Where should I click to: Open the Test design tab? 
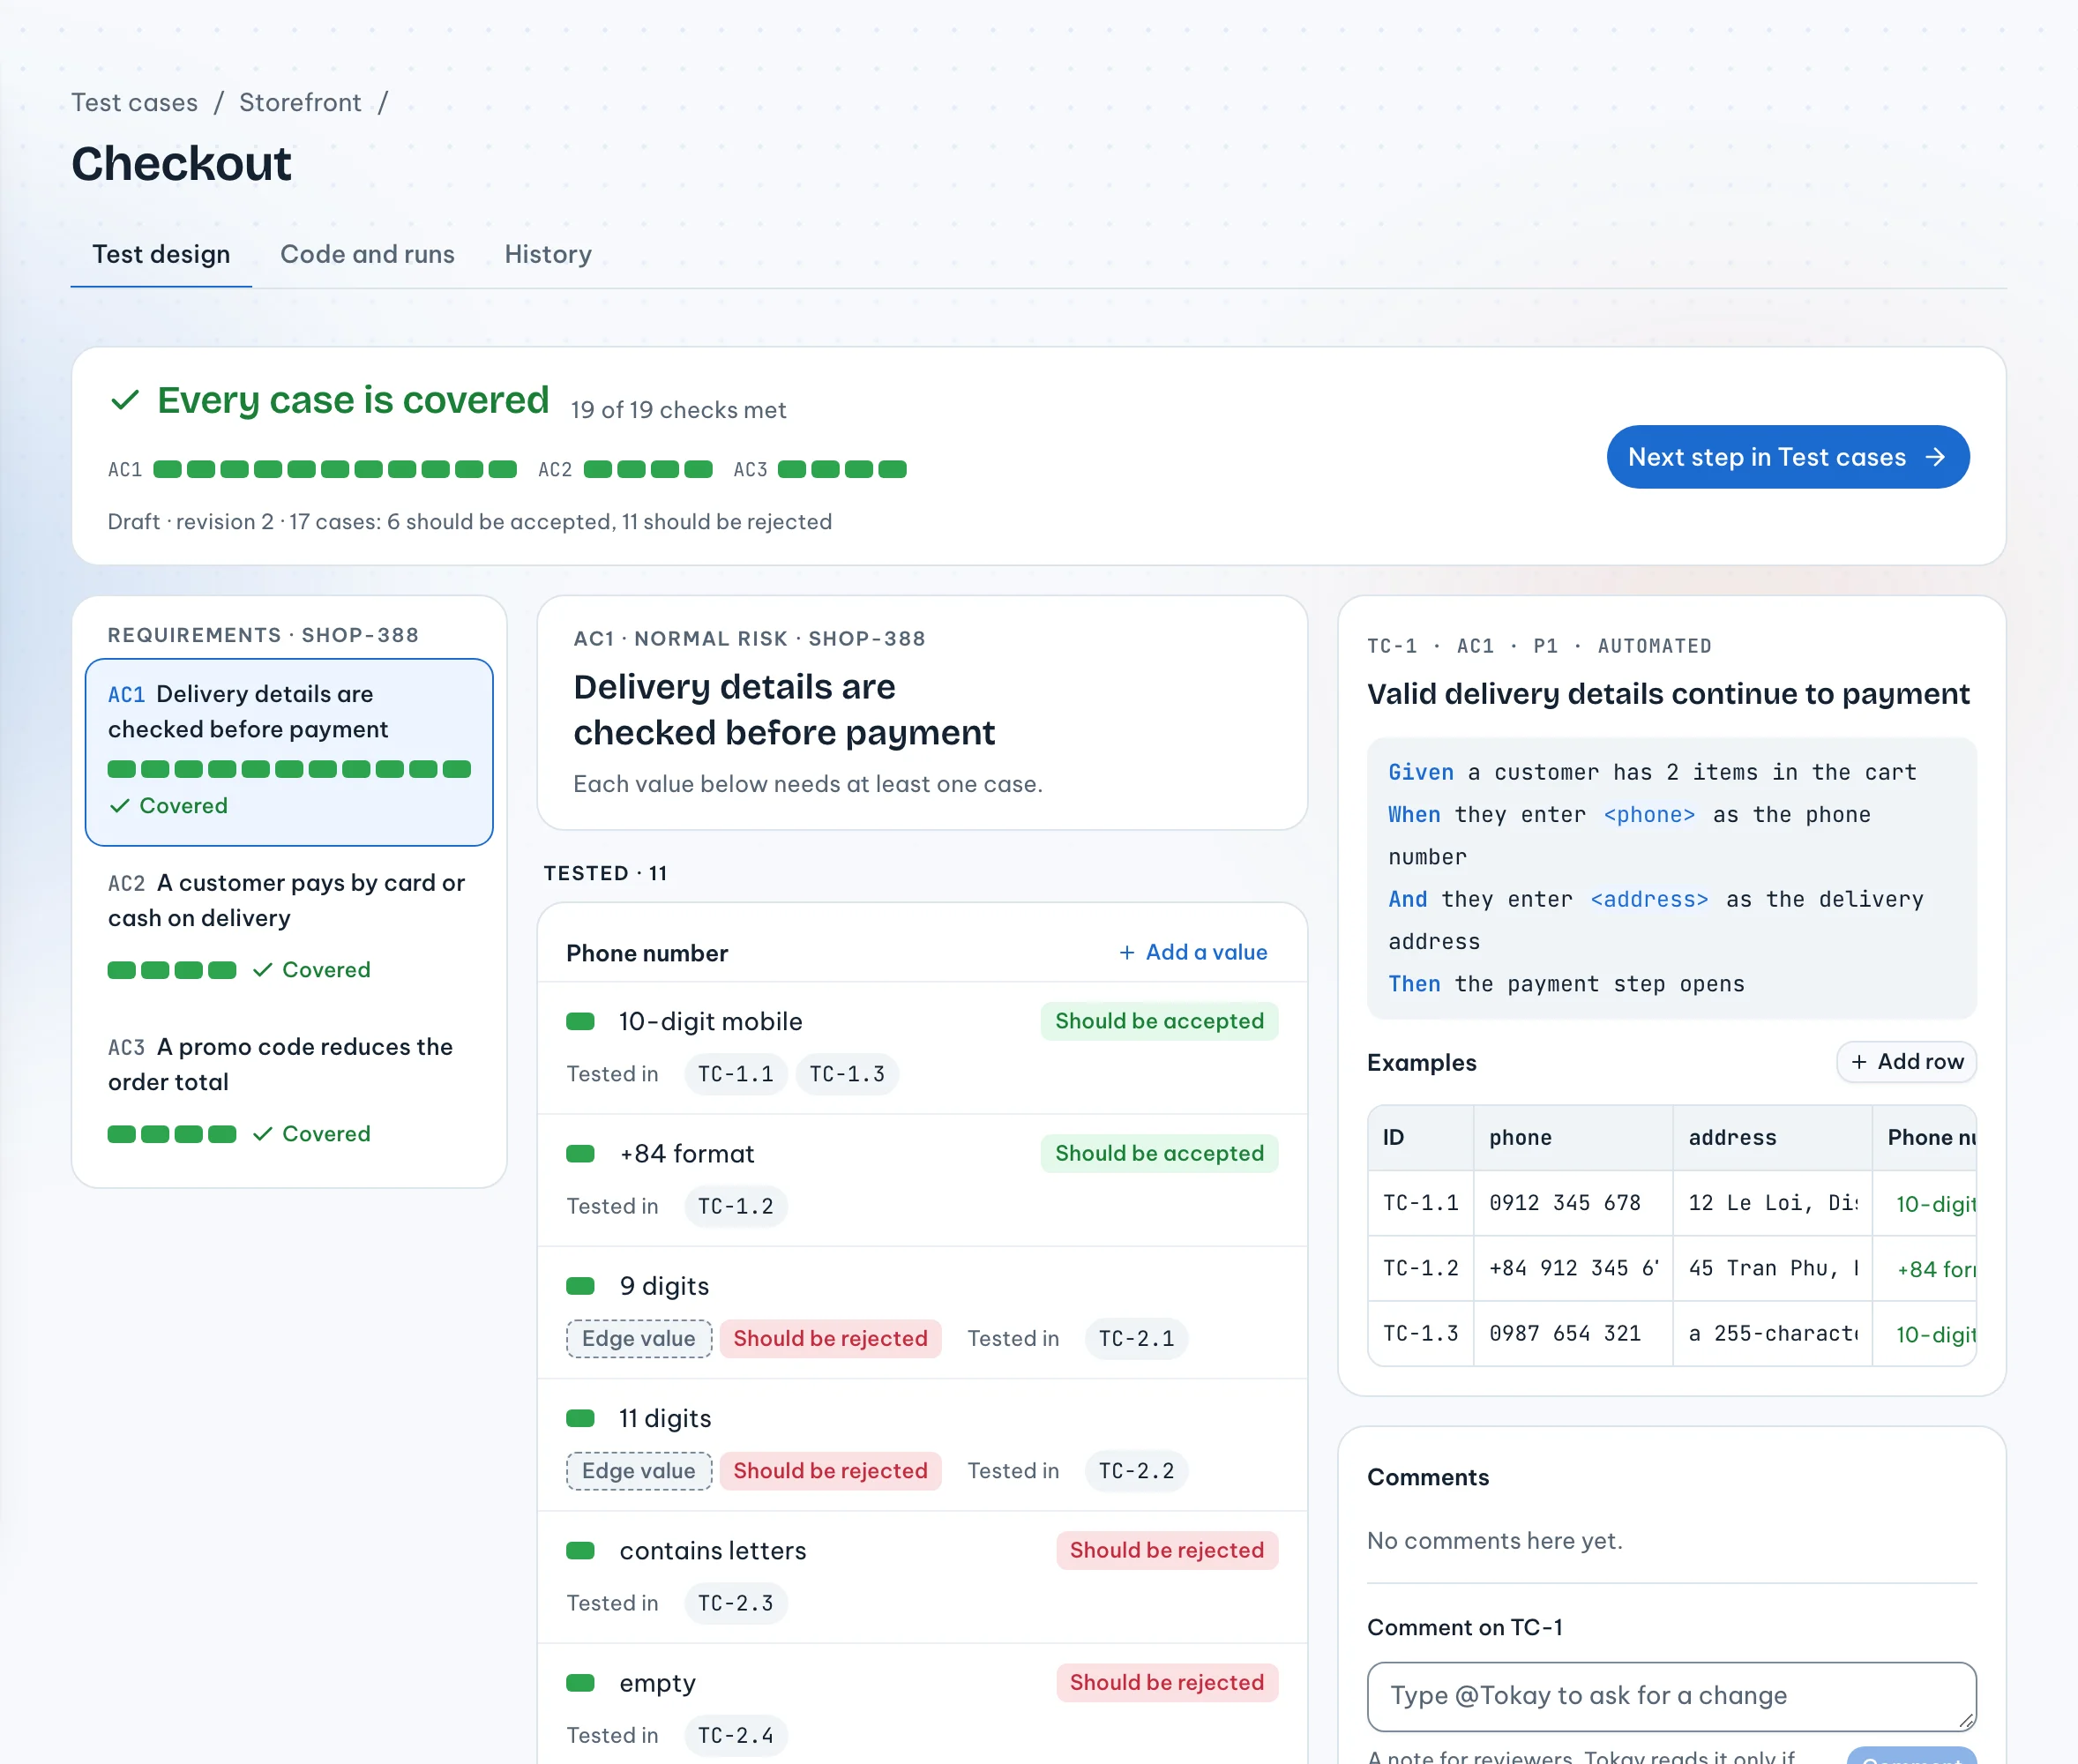click(x=161, y=254)
